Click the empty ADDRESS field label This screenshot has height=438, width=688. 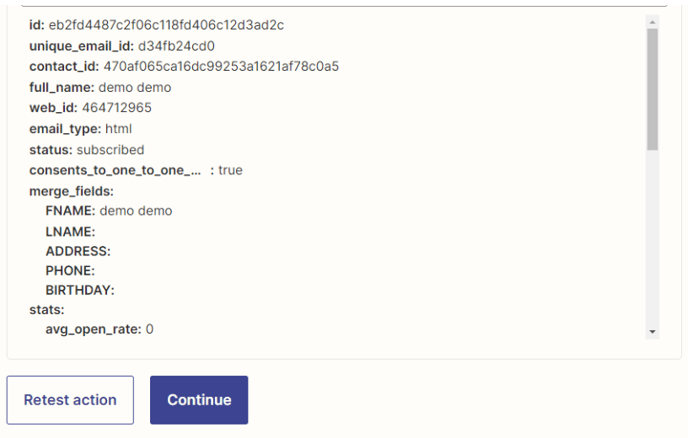point(78,251)
